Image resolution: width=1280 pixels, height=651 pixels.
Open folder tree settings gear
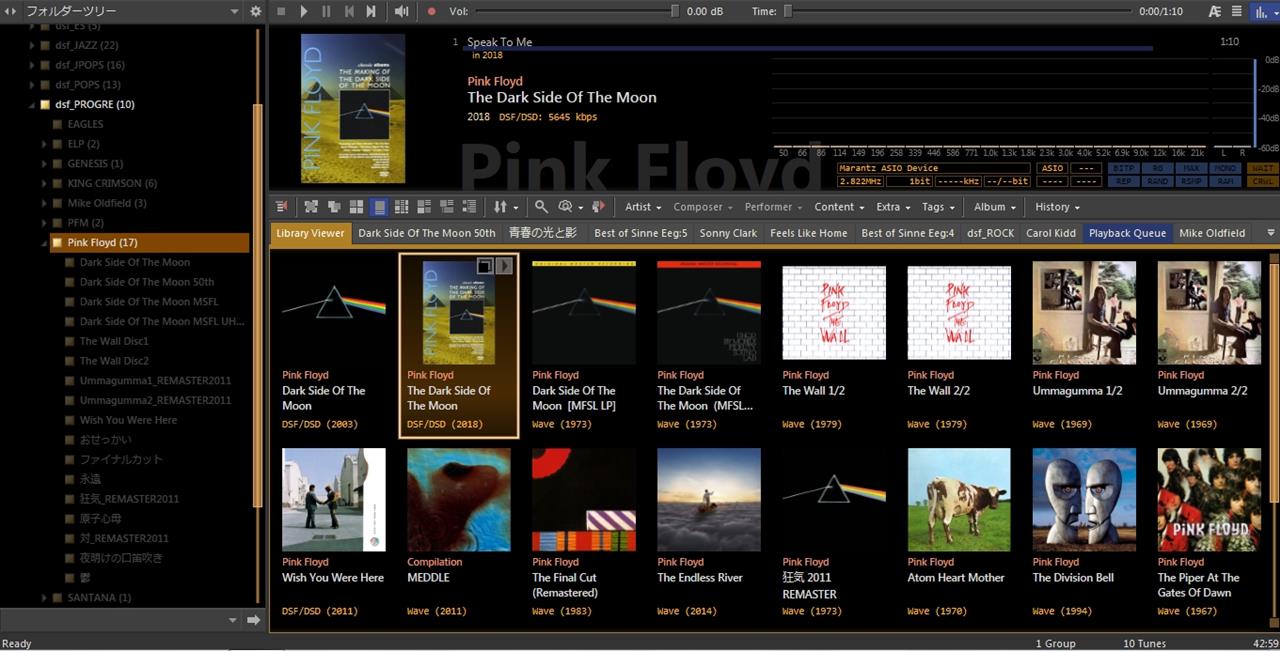pyautogui.click(x=255, y=11)
